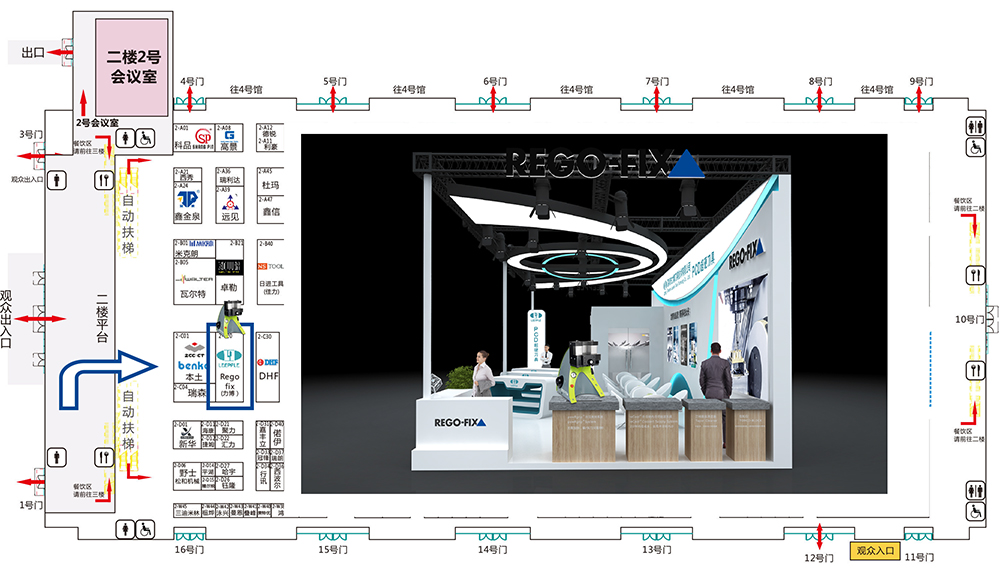Click the 10号门 label
This screenshot has height=576, width=1000.
click(x=970, y=320)
